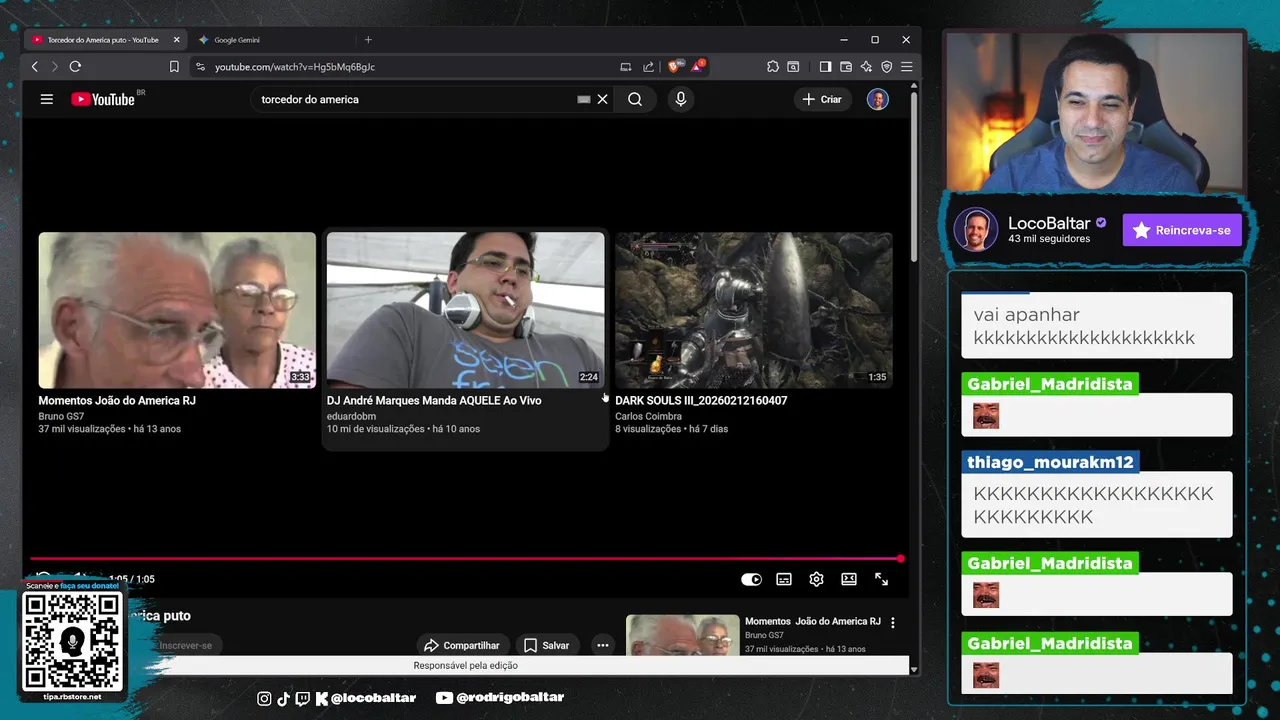Toggle the browser sidebar panel

click(x=825, y=67)
